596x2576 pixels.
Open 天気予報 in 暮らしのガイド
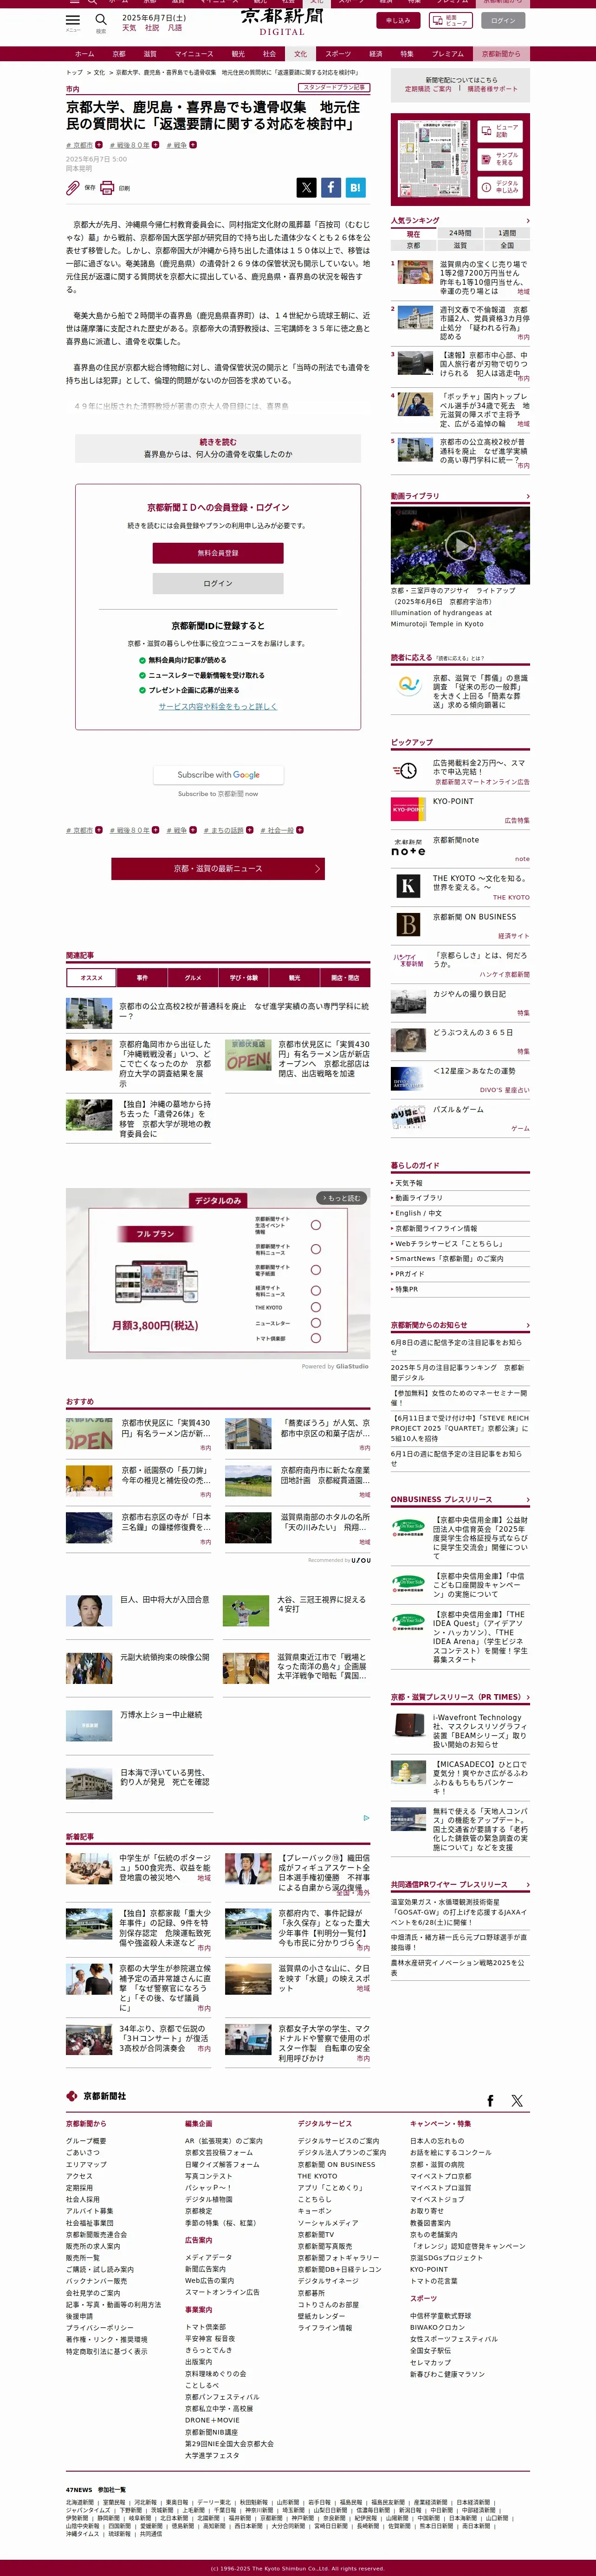tap(409, 1183)
